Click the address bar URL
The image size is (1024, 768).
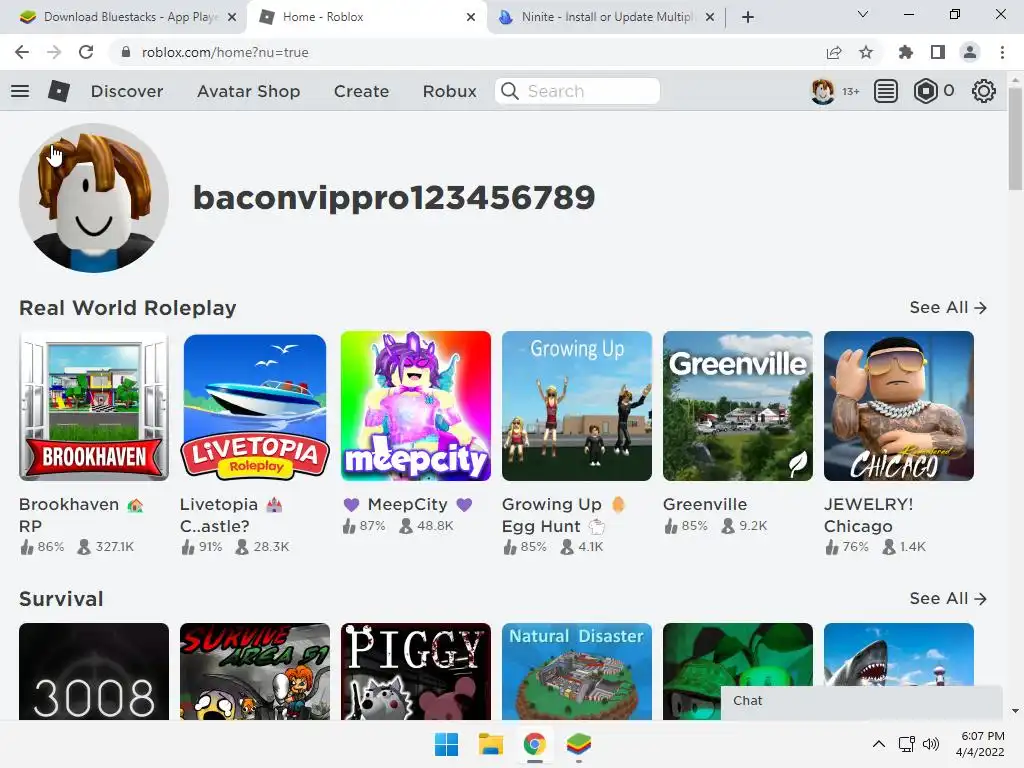point(225,52)
